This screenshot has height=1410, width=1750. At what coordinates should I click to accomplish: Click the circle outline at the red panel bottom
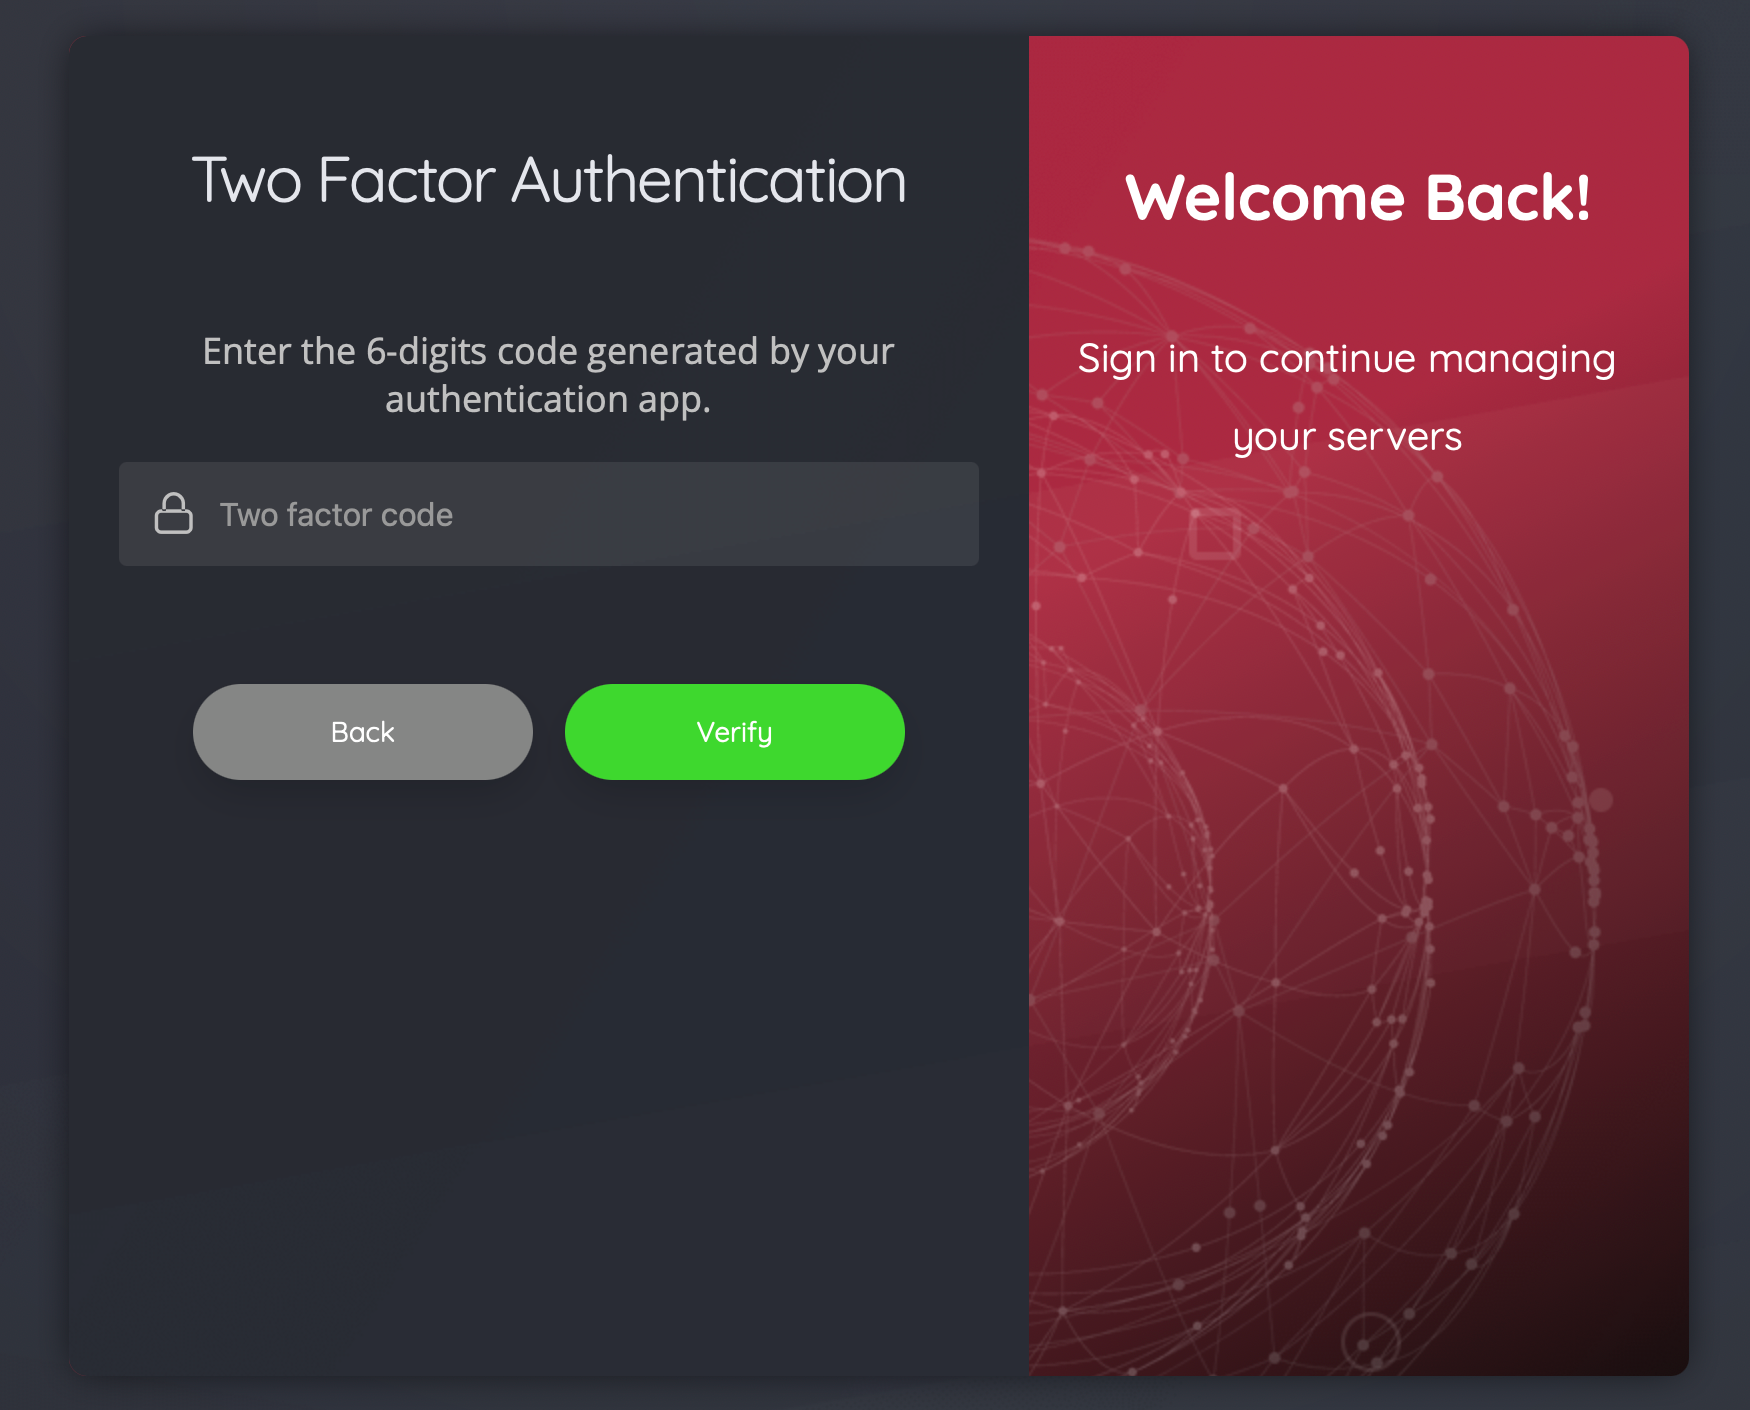tap(1370, 1341)
